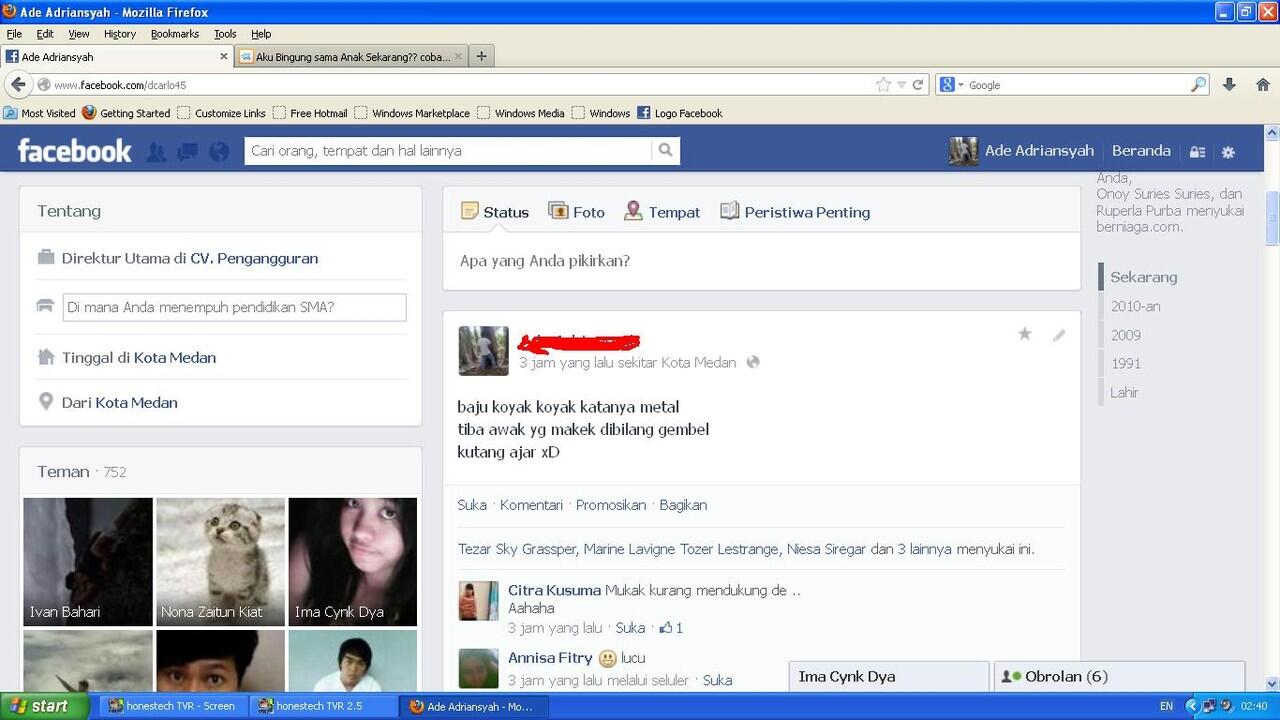The height and width of the screenshot is (720, 1280).
Task: Click the status box Apa yang Anda pikirkan
Action: coord(762,261)
